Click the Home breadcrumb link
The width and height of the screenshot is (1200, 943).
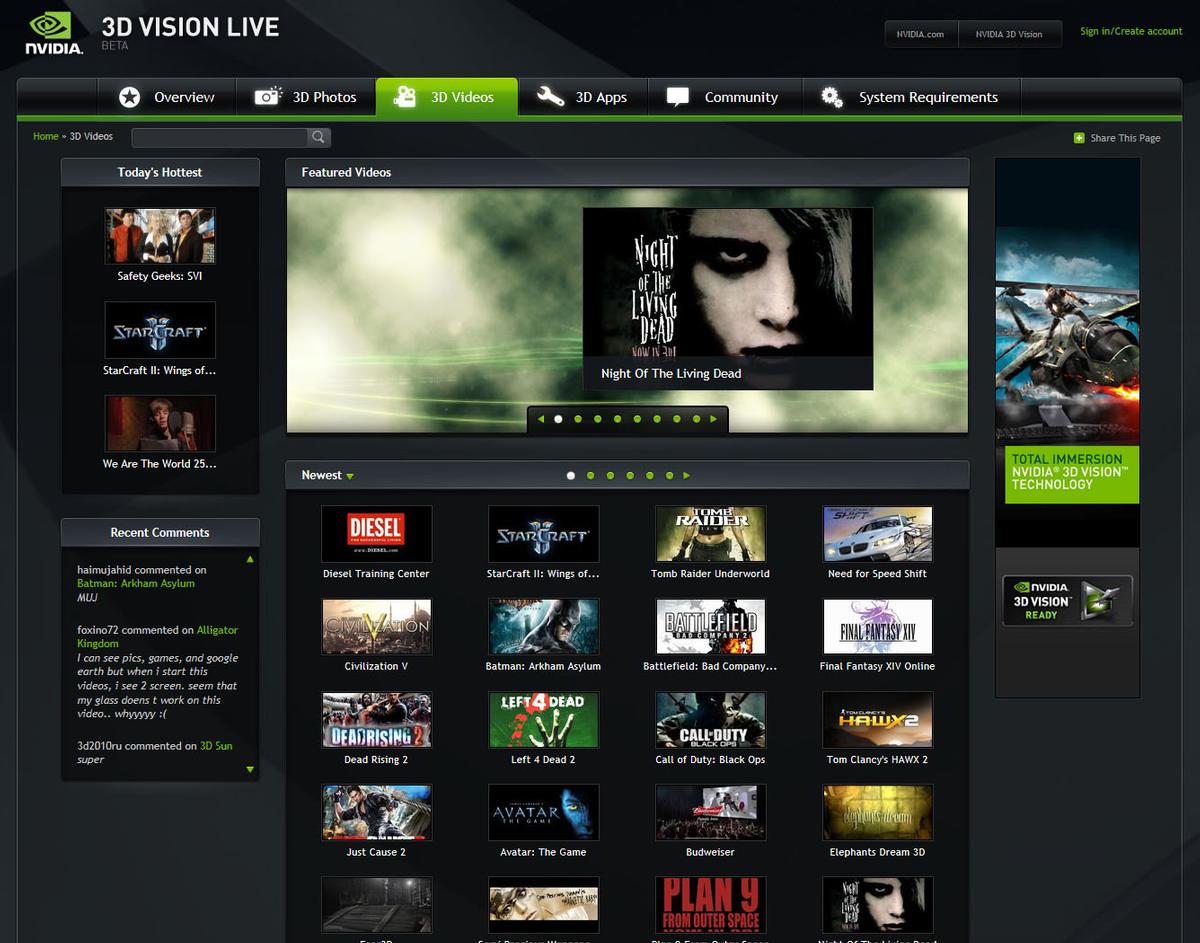(x=46, y=136)
